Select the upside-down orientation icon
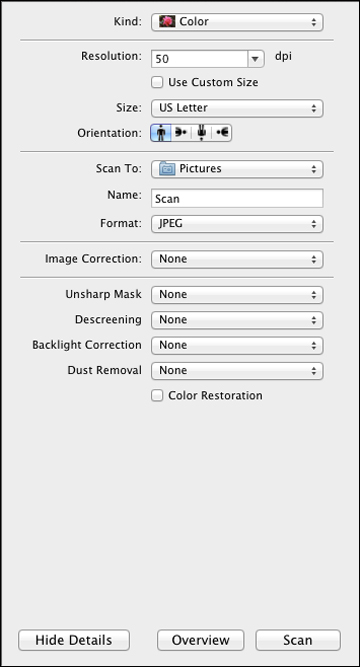This screenshot has height=667, width=360. click(201, 133)
